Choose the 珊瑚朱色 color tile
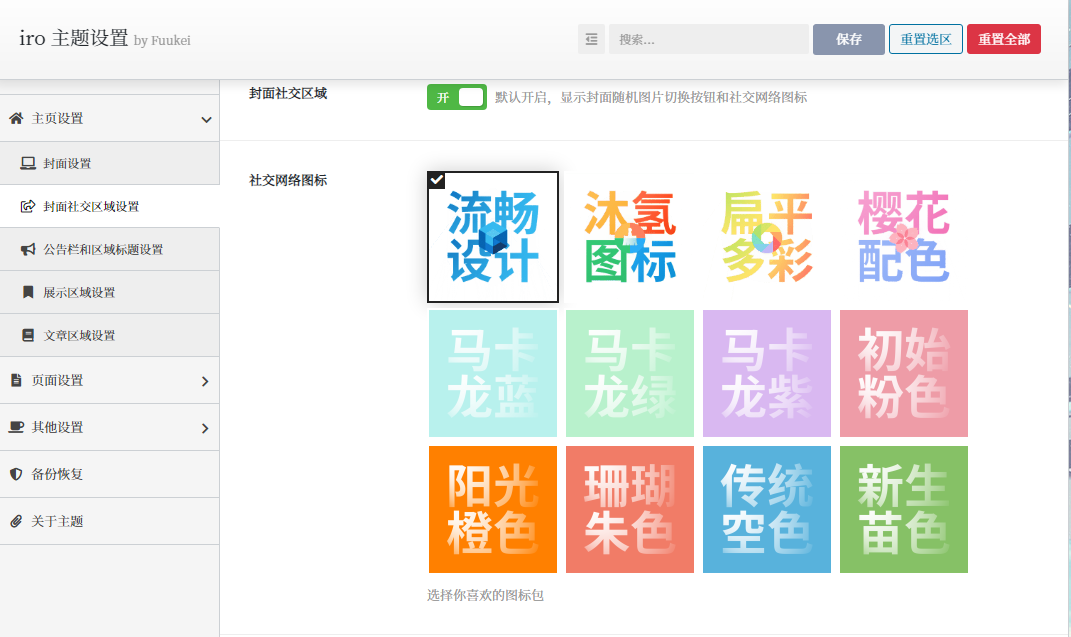1071x637 pixels. tap(630, 509)
